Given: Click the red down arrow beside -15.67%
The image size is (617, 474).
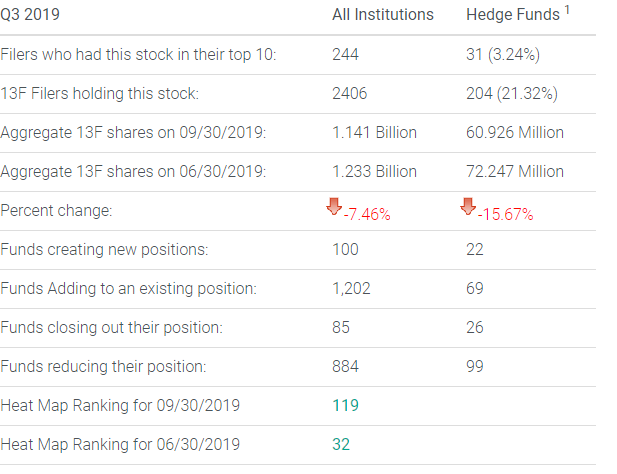Looking at the screenshot, I should pos(467,208).
